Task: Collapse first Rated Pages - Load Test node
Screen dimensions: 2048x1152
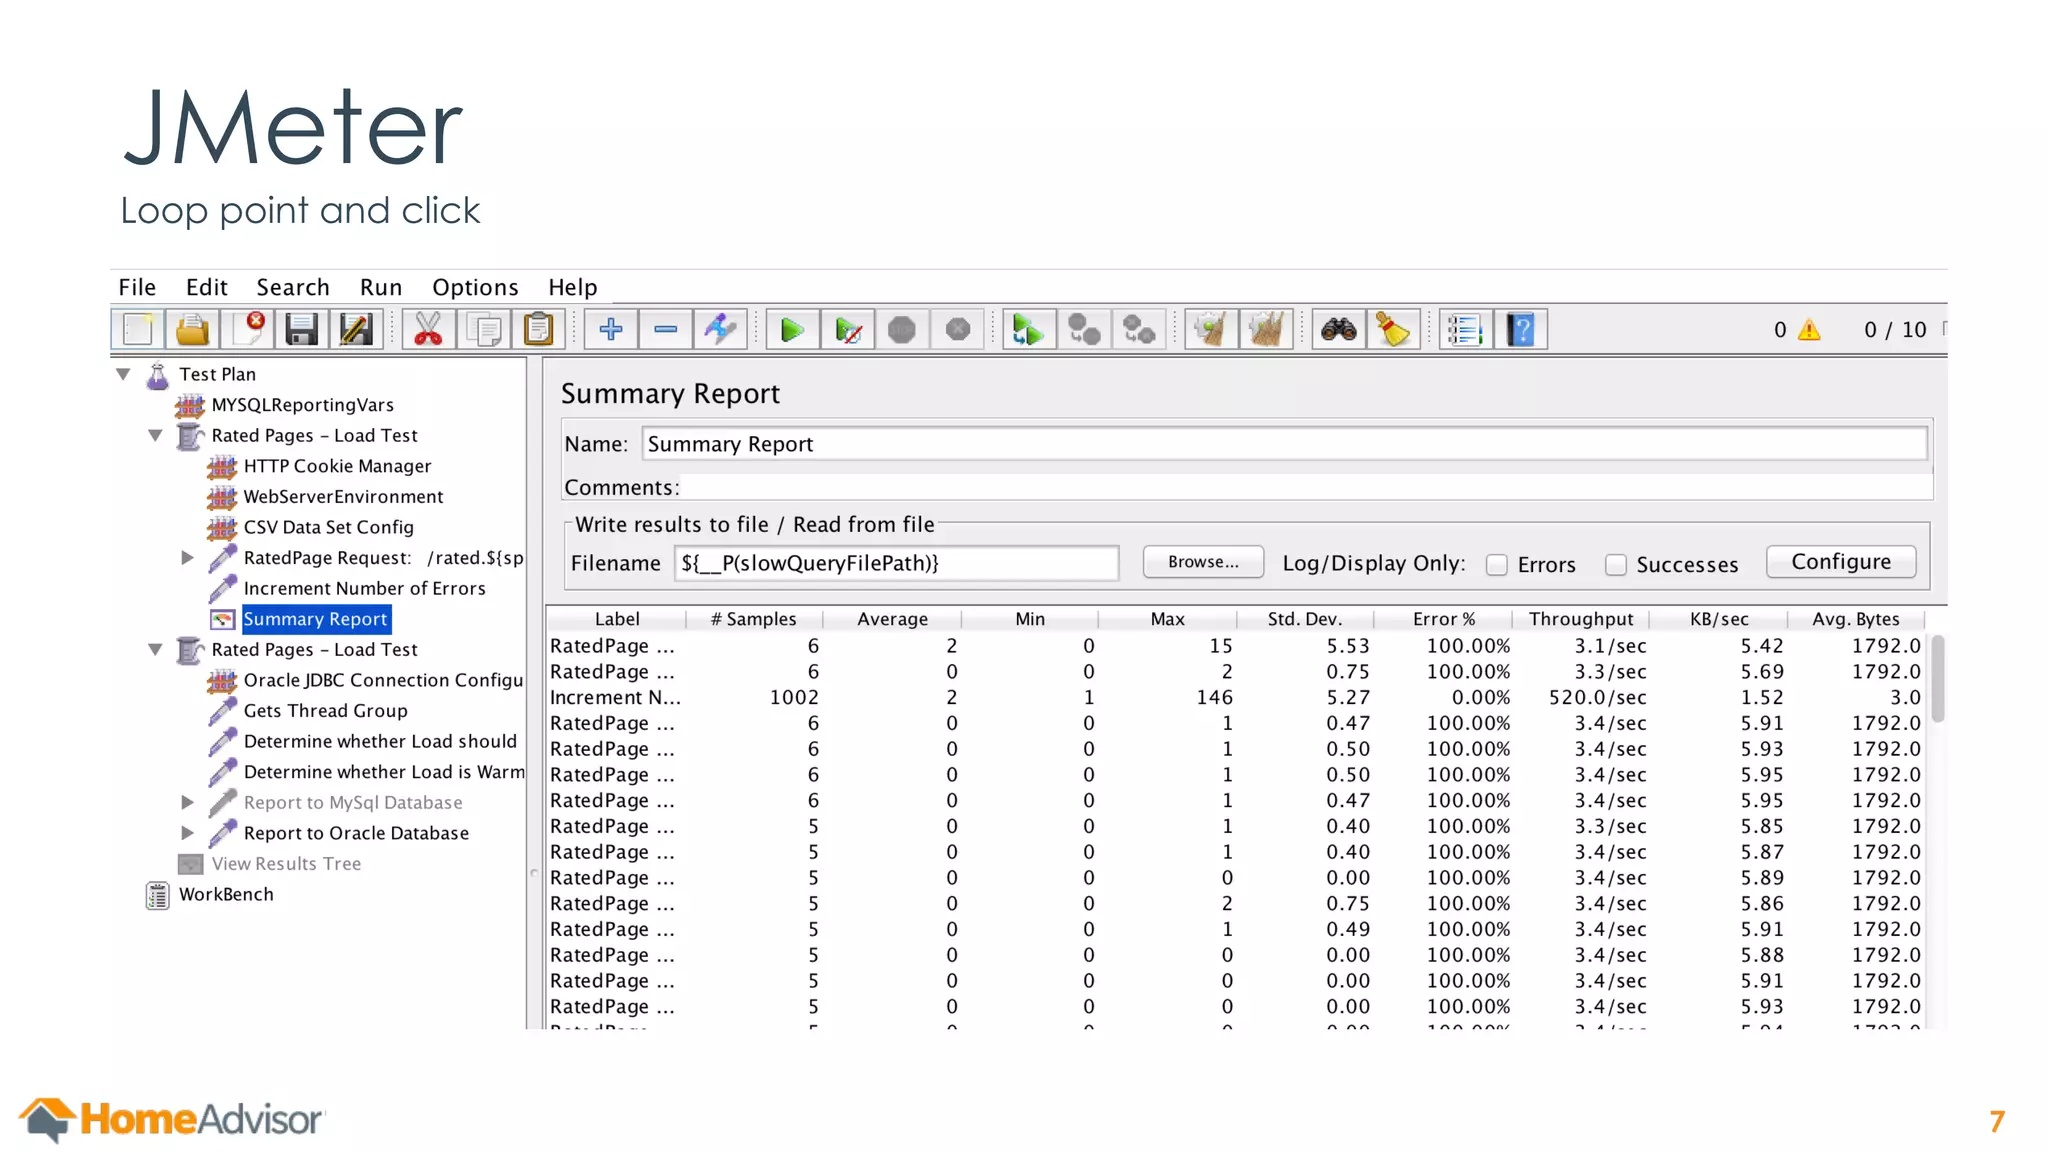Action: tap(155, 435)
